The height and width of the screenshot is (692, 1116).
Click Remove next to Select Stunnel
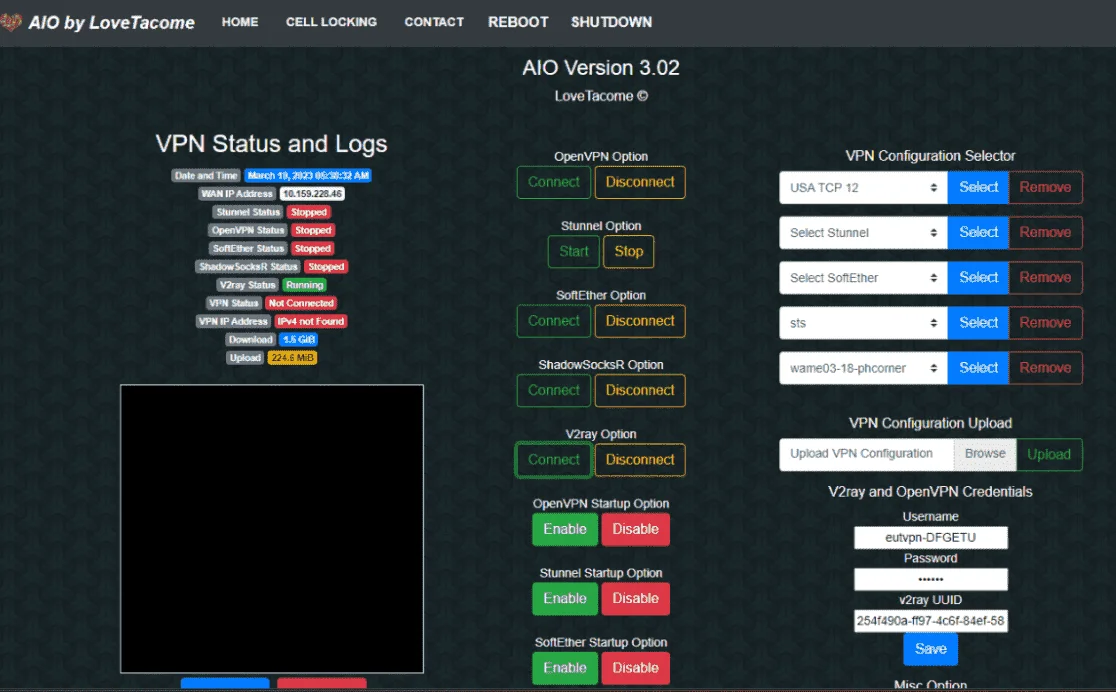1045,233
